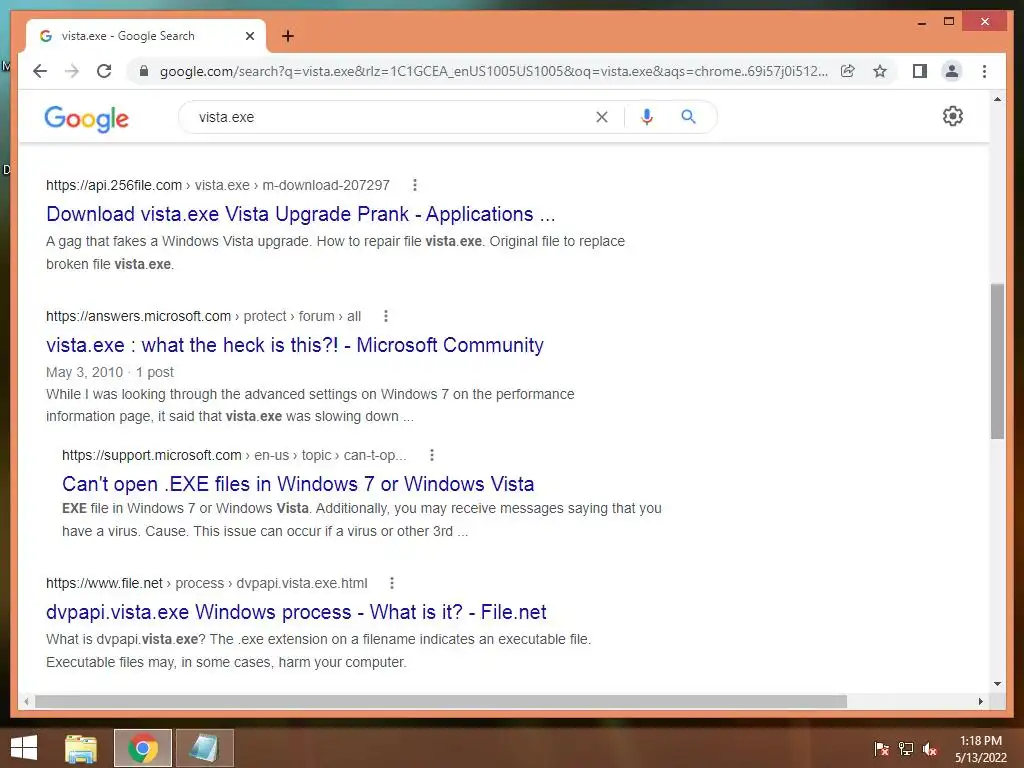Open more options for the answers.microsoft.com result

pos(386,316)
